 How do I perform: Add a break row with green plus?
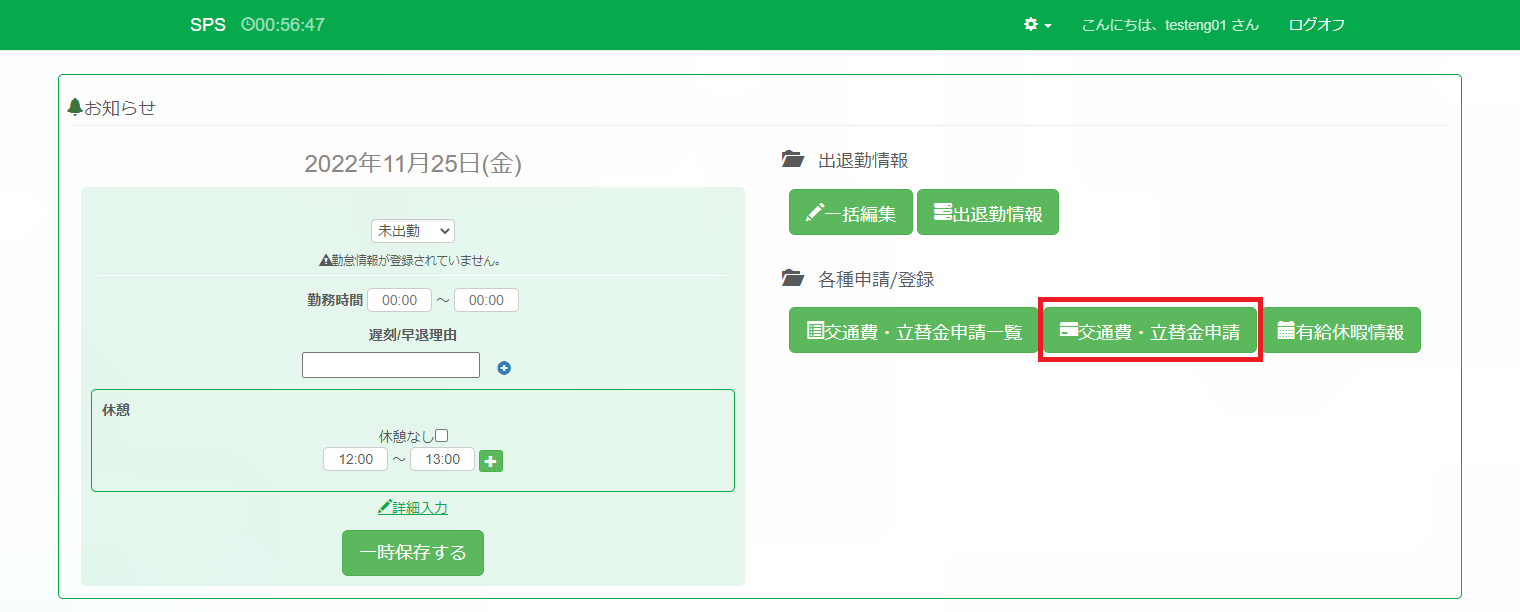490,460
